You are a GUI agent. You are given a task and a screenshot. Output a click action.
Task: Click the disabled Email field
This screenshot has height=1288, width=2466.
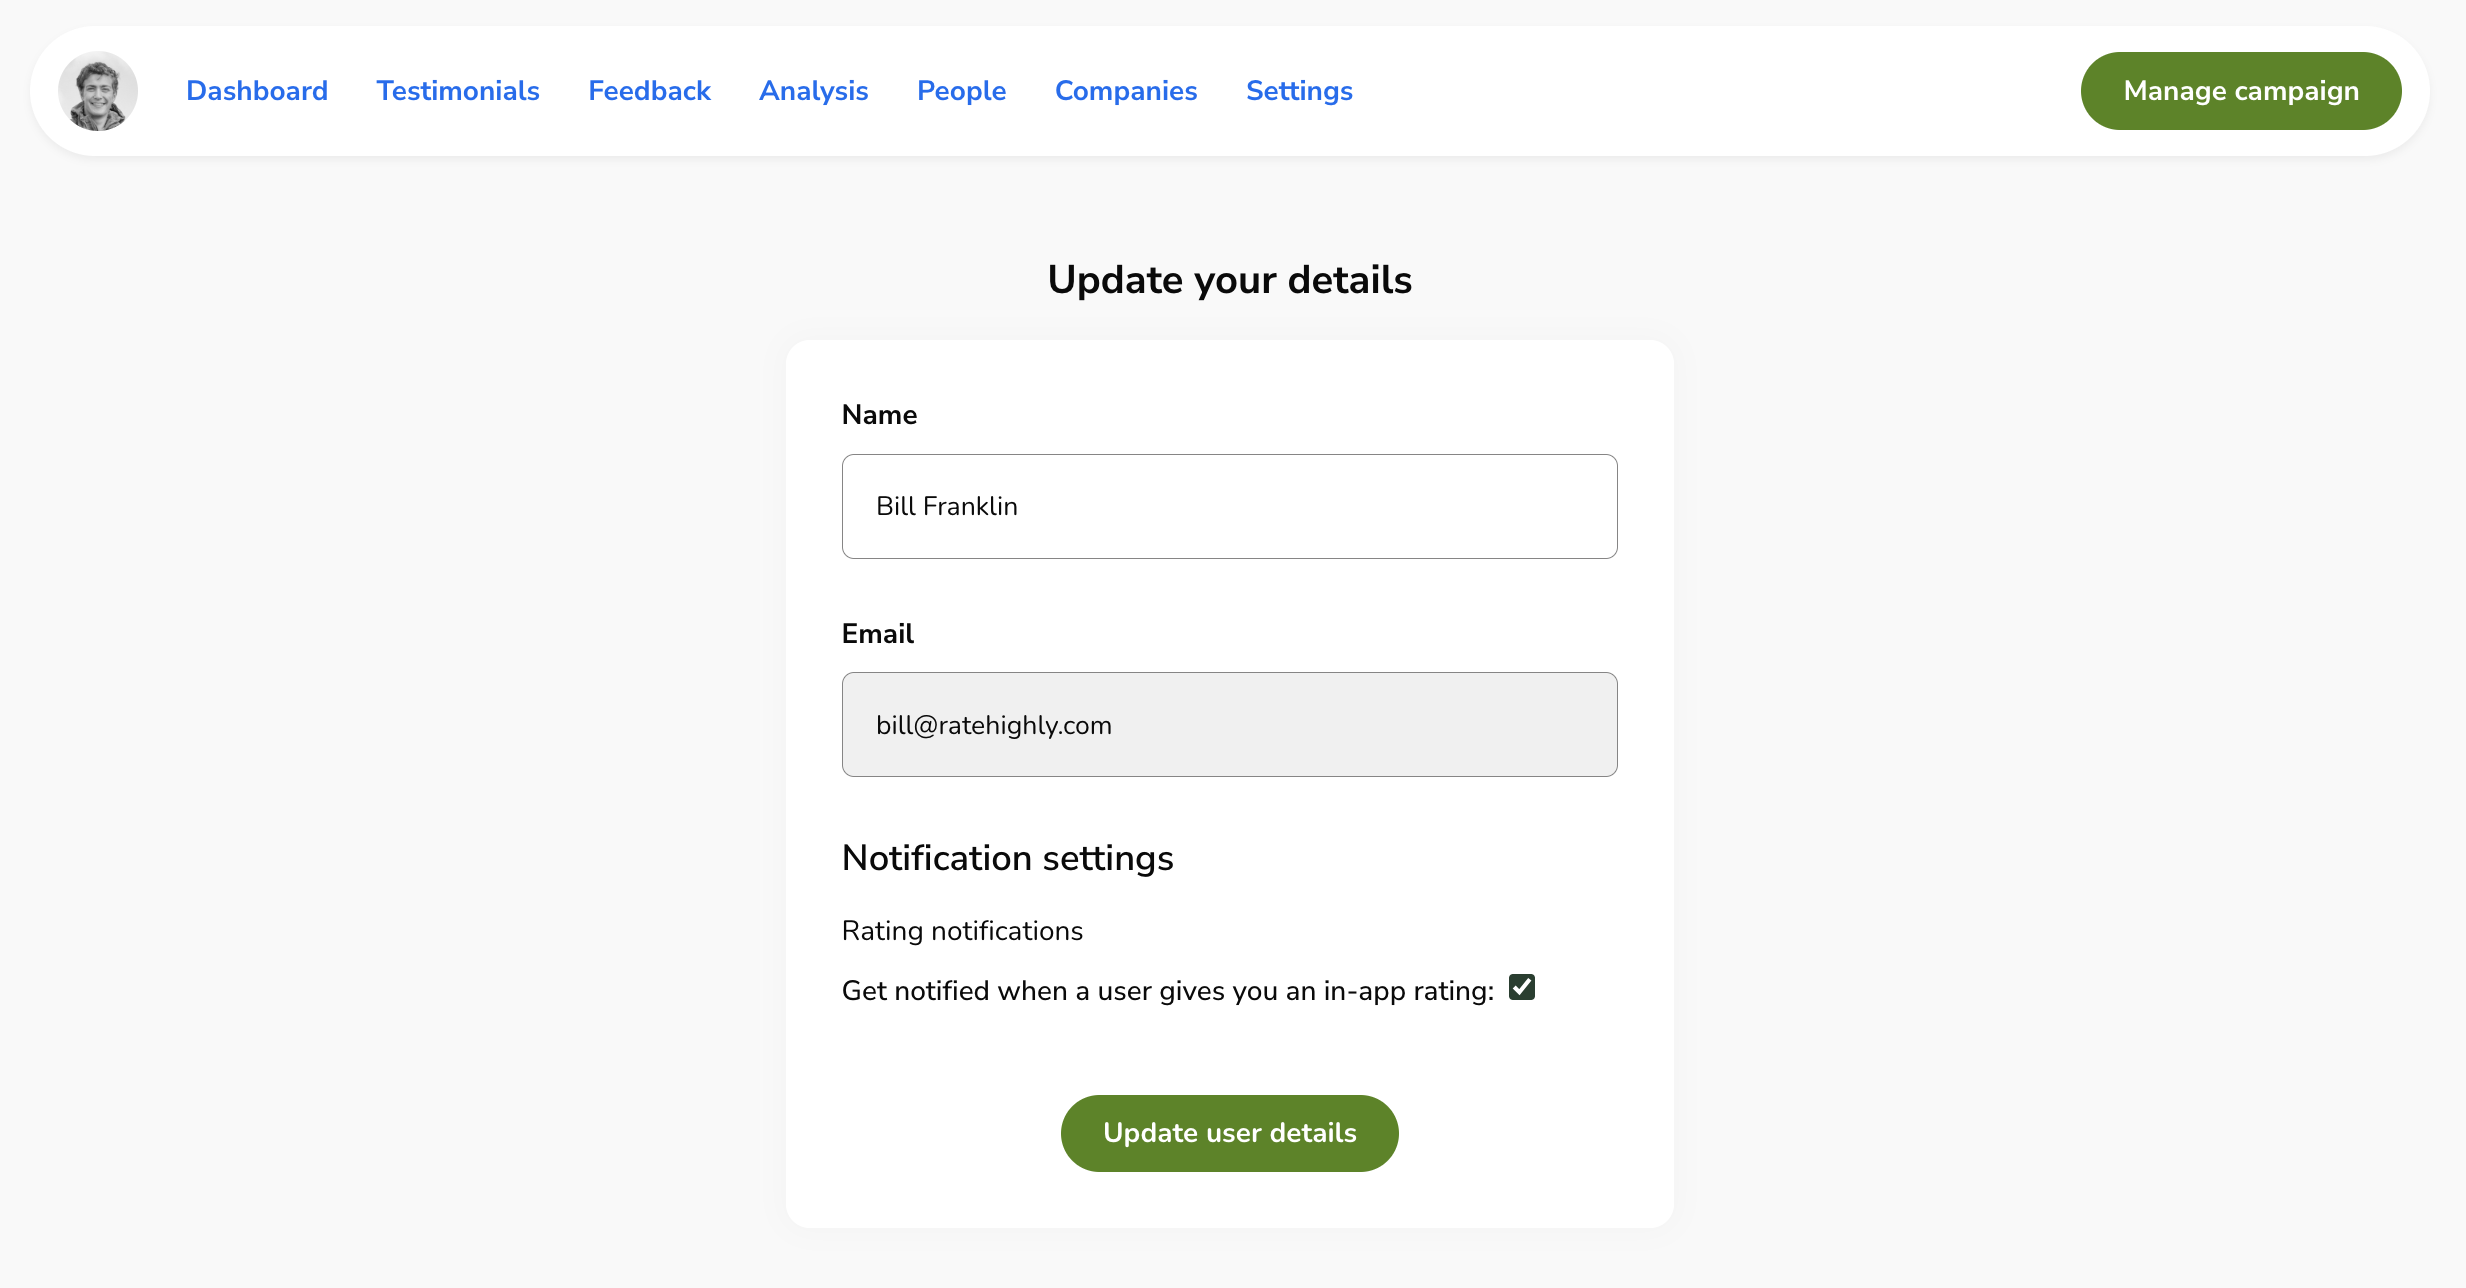(1228, 724)
